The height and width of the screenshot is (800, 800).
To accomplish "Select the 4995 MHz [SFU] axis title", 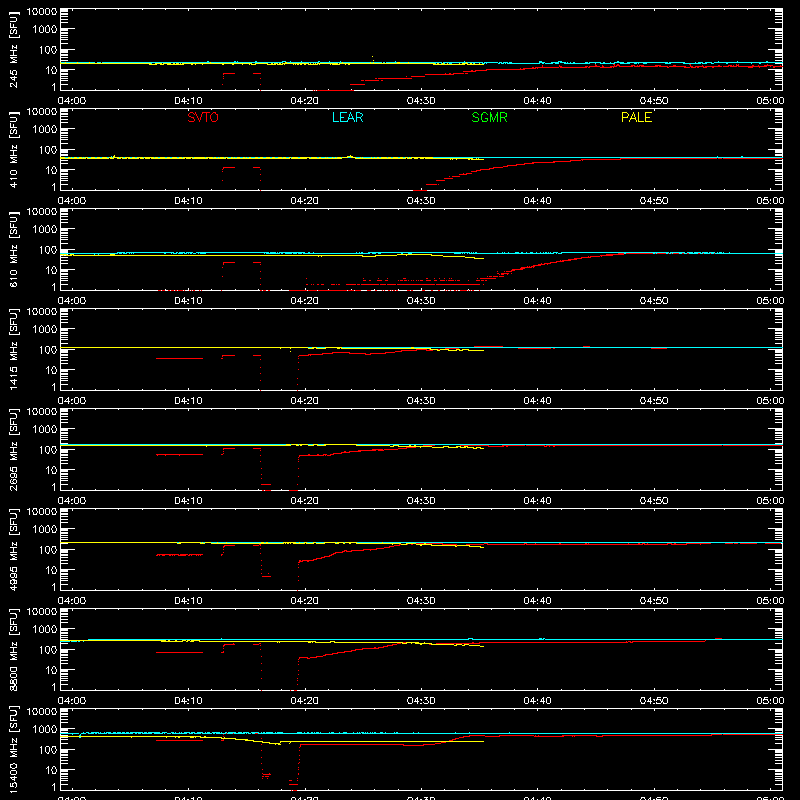I will [x=13, y=549].
